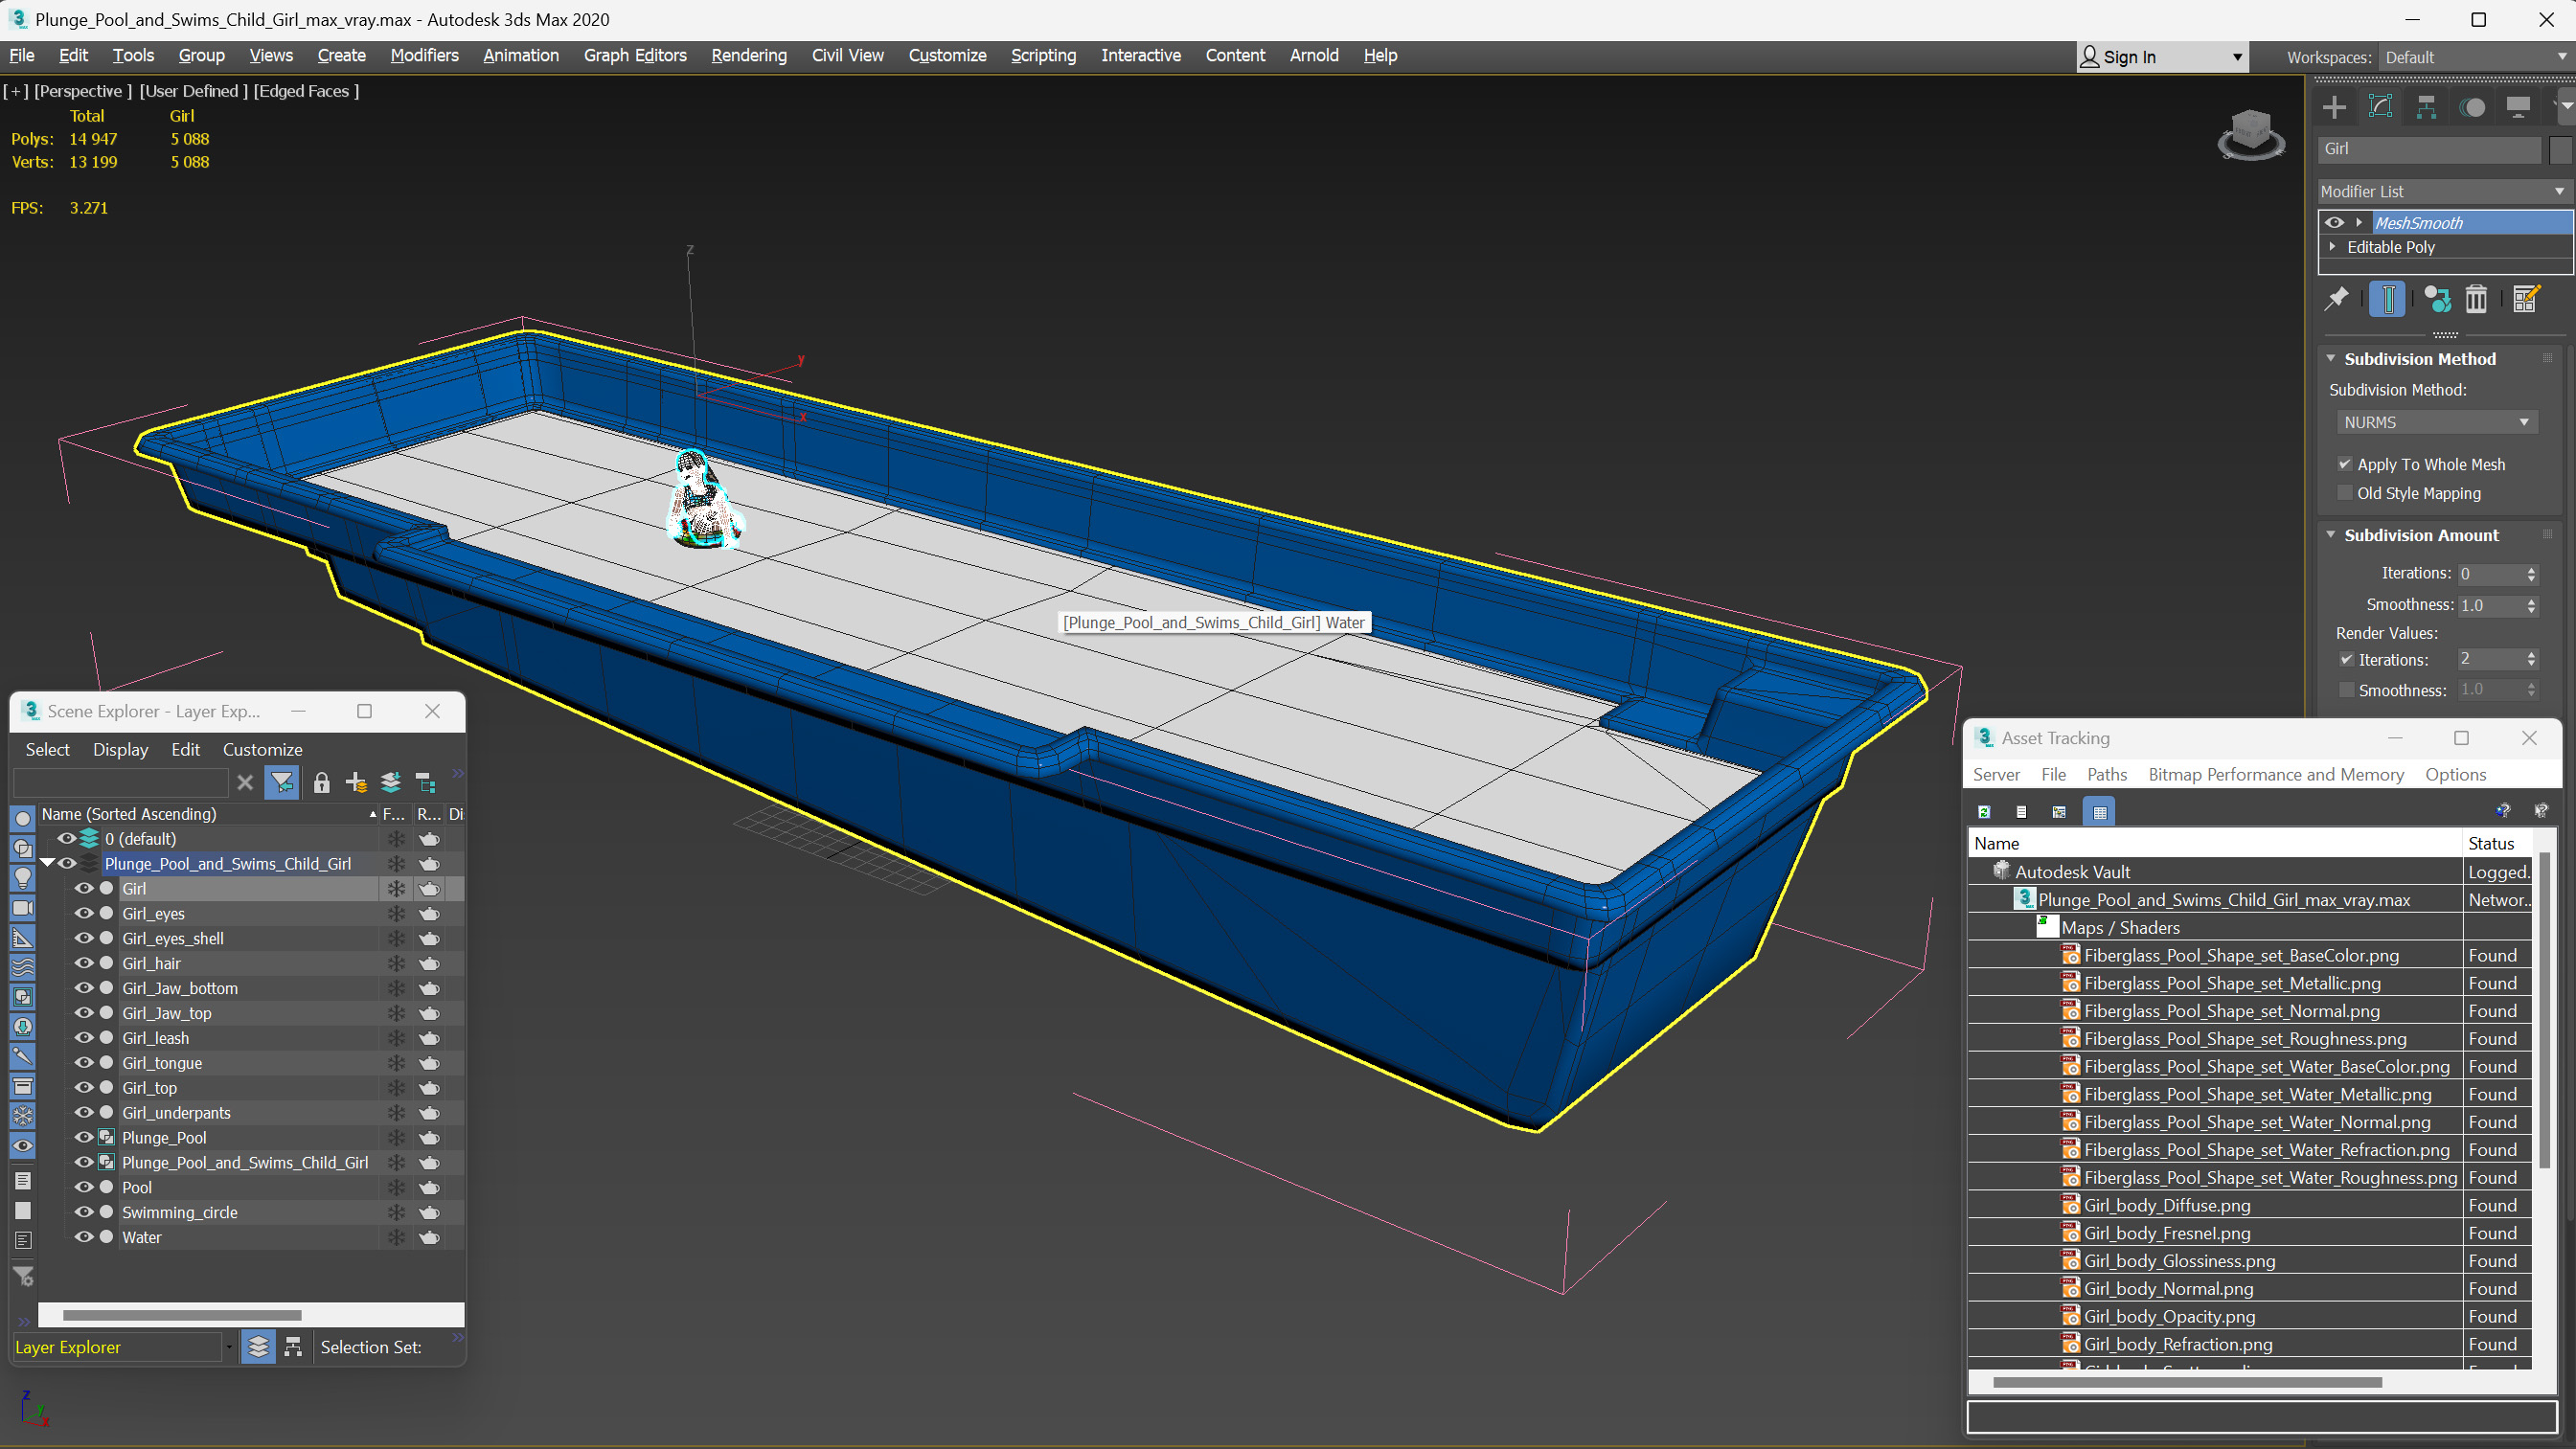Screen dimensions: 2576x1449
Task: Click the Girl object color swatch
Action: coord(2560,149)
